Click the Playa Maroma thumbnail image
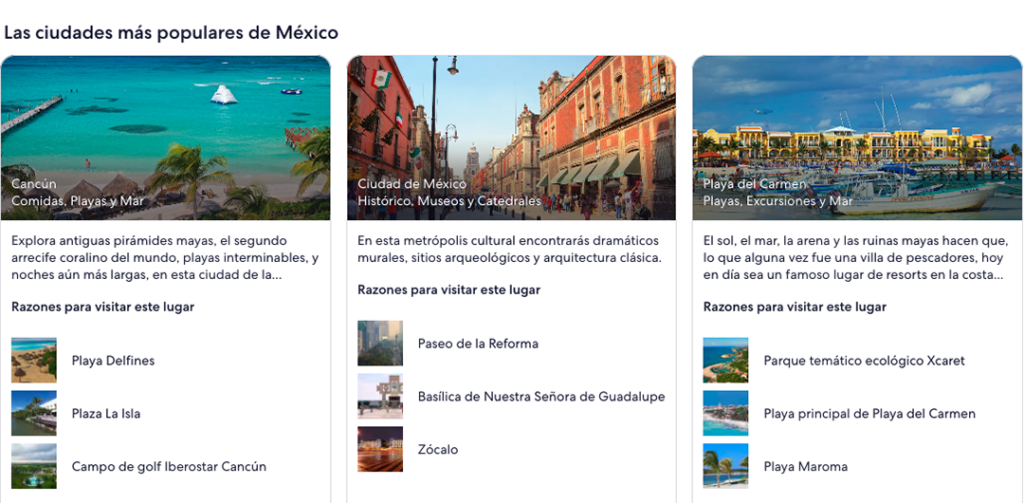This screenshot has width=1024, height=503. click(x=726, y=466)
